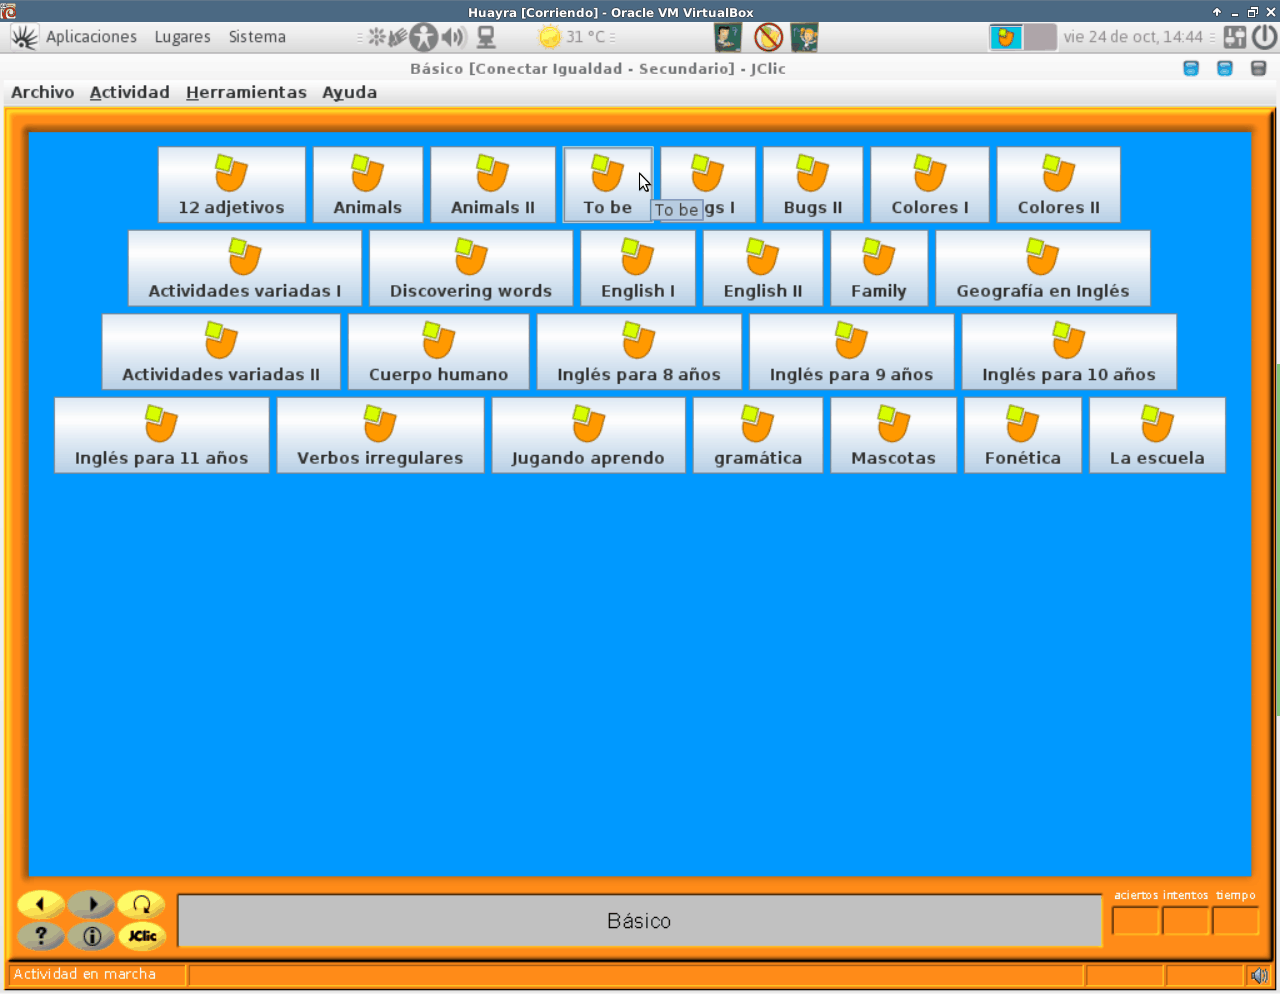Viewport: 1280px width, 994px height.
Task: Open the Actividad menu
Action: coord(129,92)
